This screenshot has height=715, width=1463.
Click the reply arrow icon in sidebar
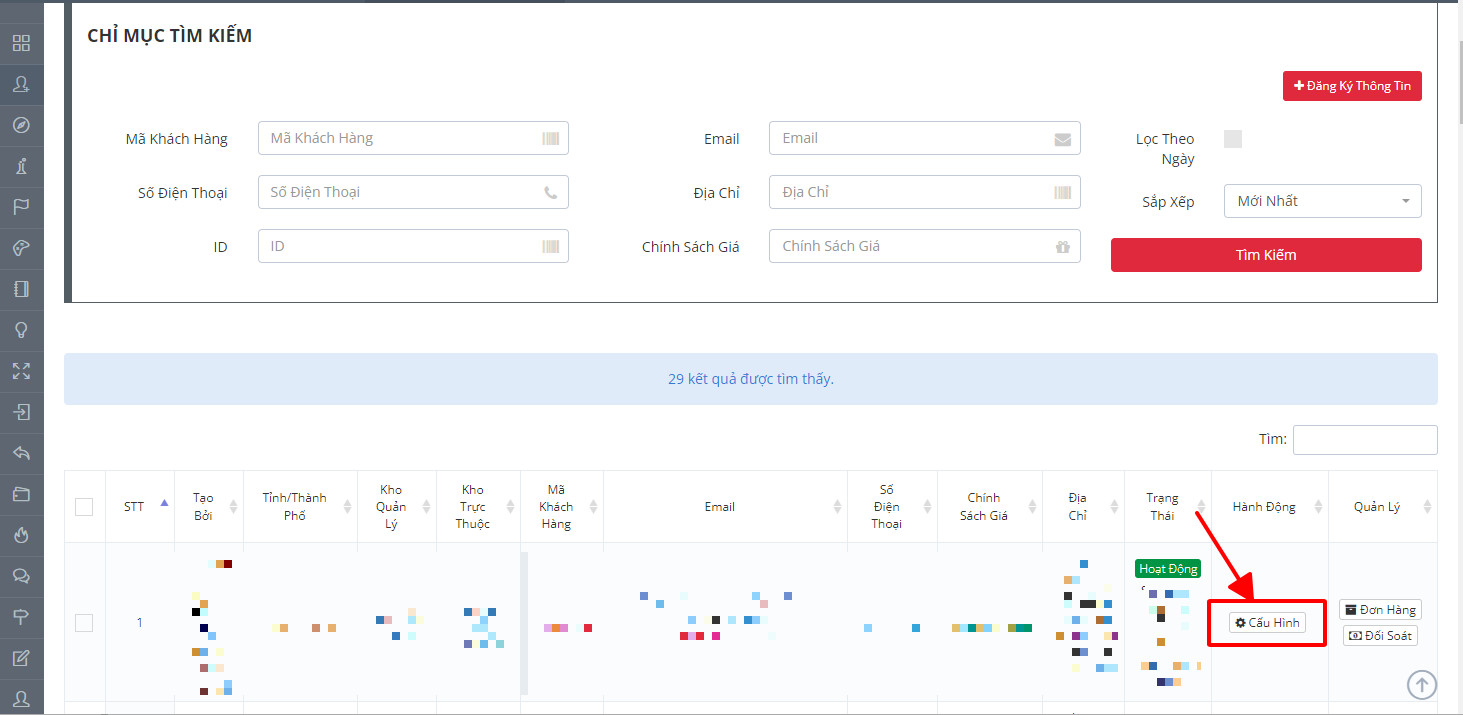pyautogui.click(x=21, y=453)
